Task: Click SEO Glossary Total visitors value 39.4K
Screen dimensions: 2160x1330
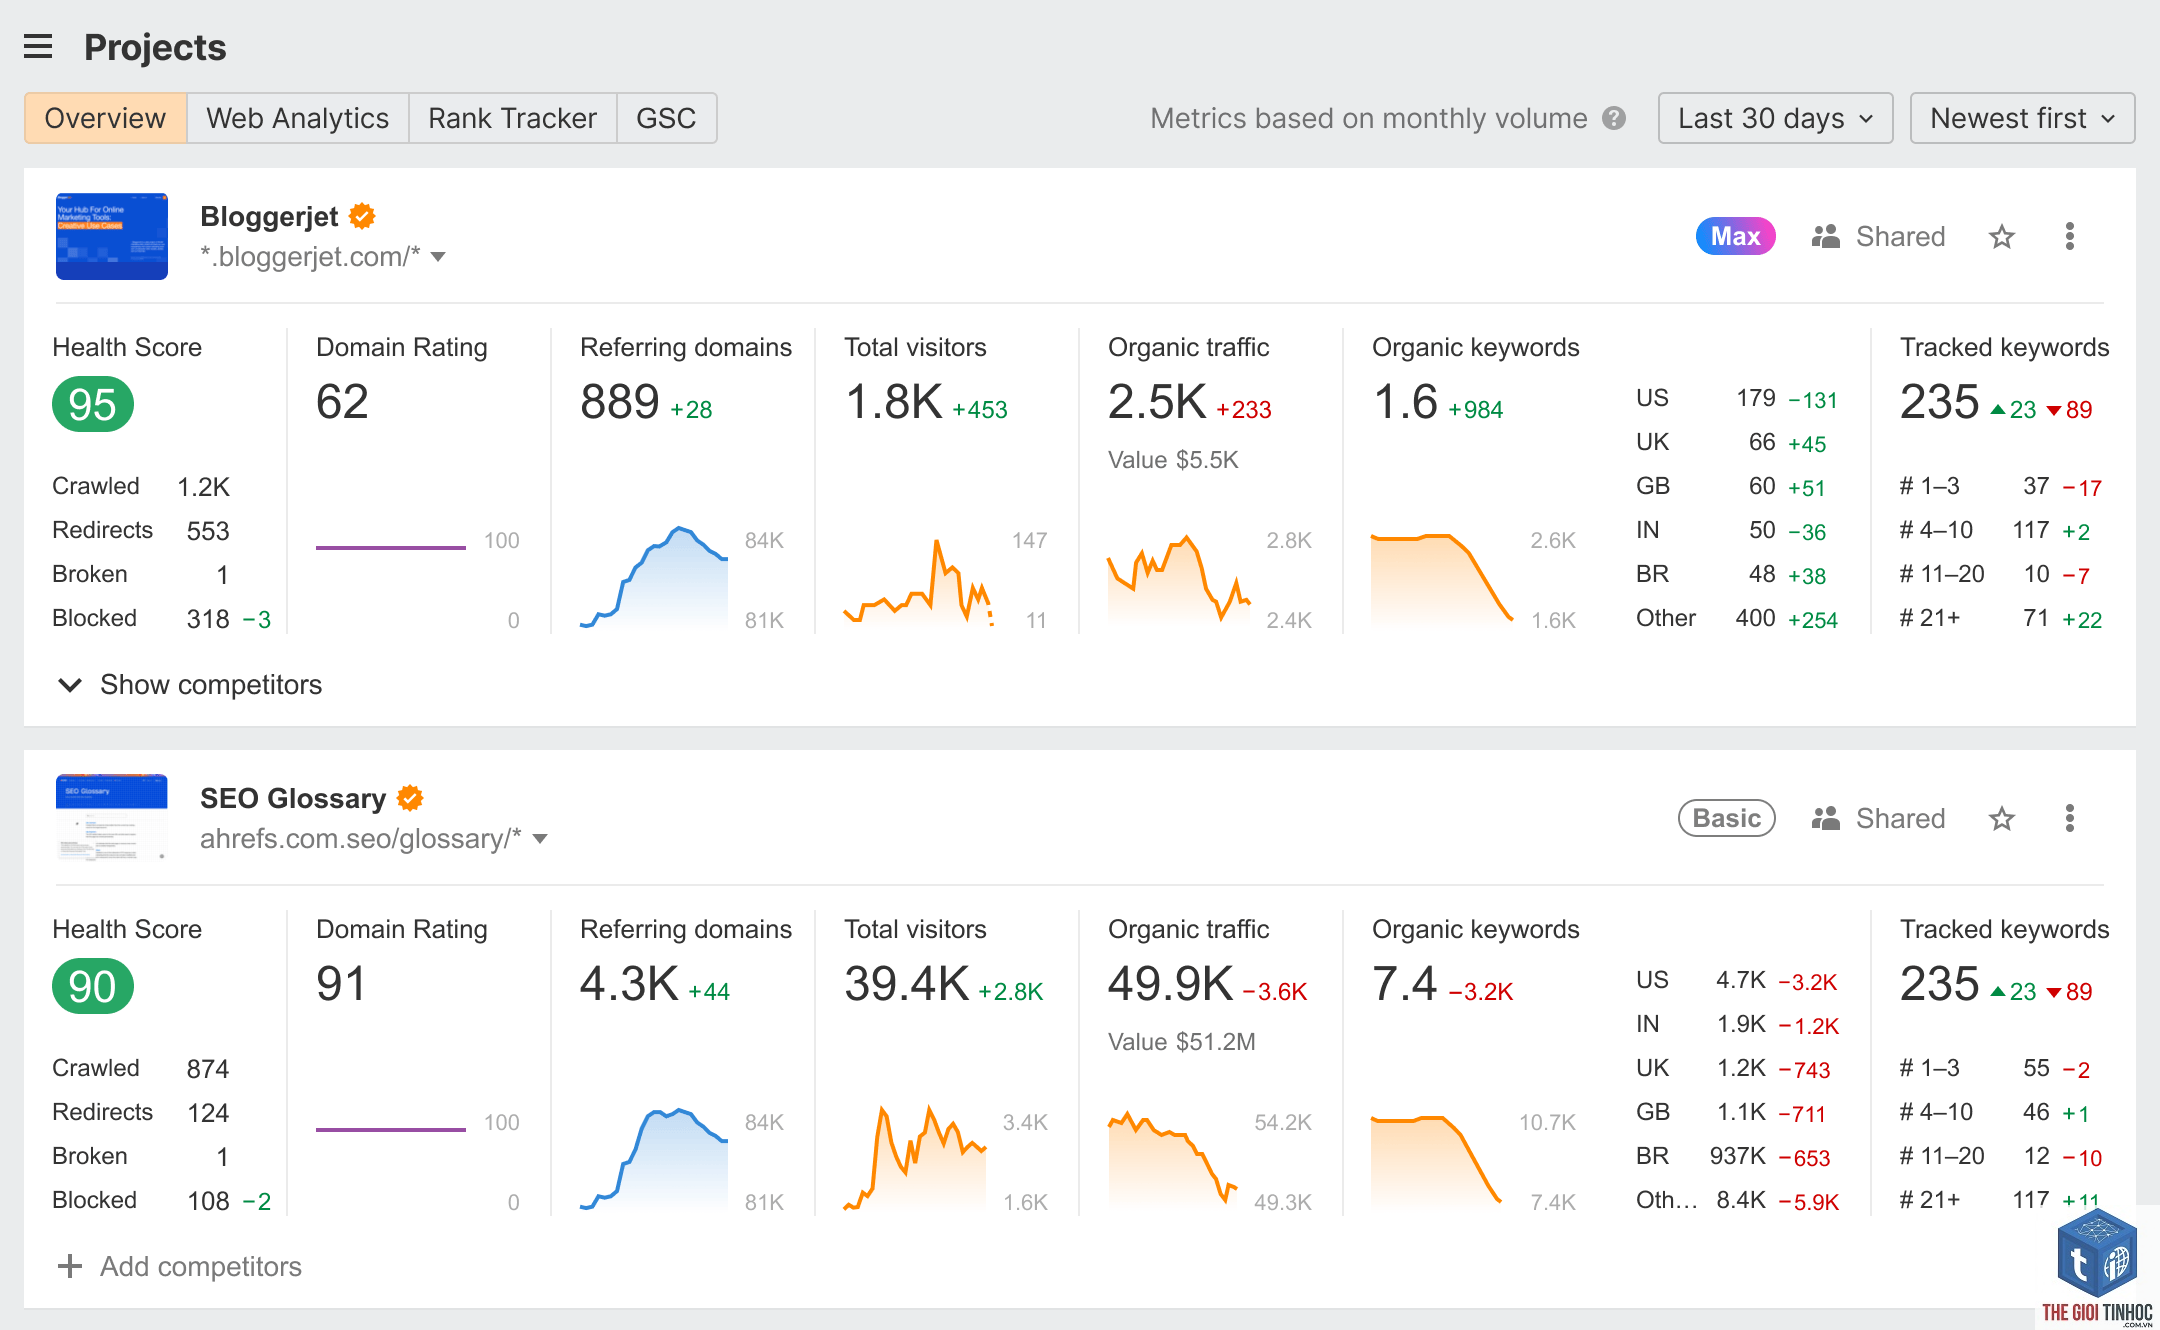Action: coord(907,984)
